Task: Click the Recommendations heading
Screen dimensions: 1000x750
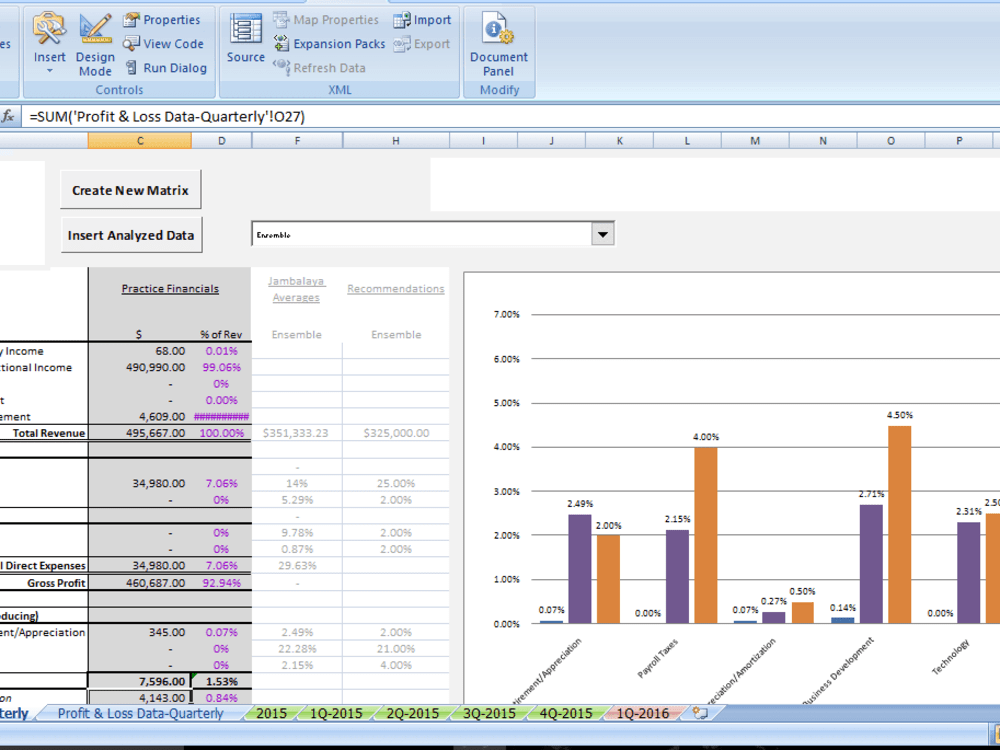Action: (395, 288)
